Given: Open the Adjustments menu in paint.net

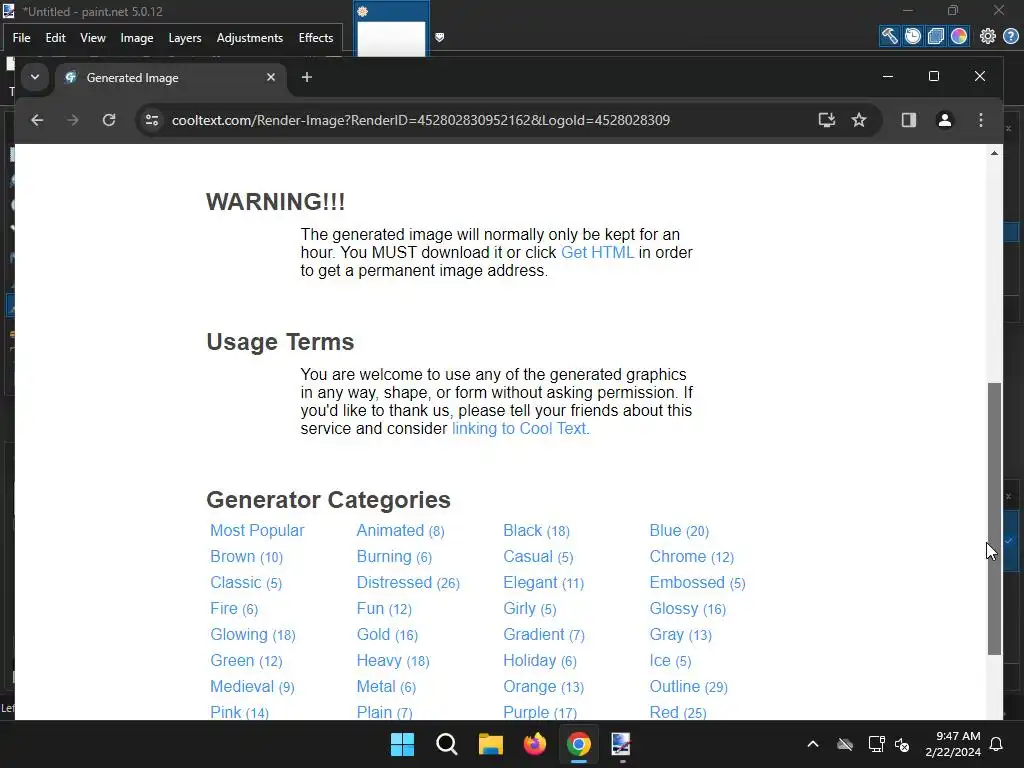Looking at the screenshot, I should 249,38.
